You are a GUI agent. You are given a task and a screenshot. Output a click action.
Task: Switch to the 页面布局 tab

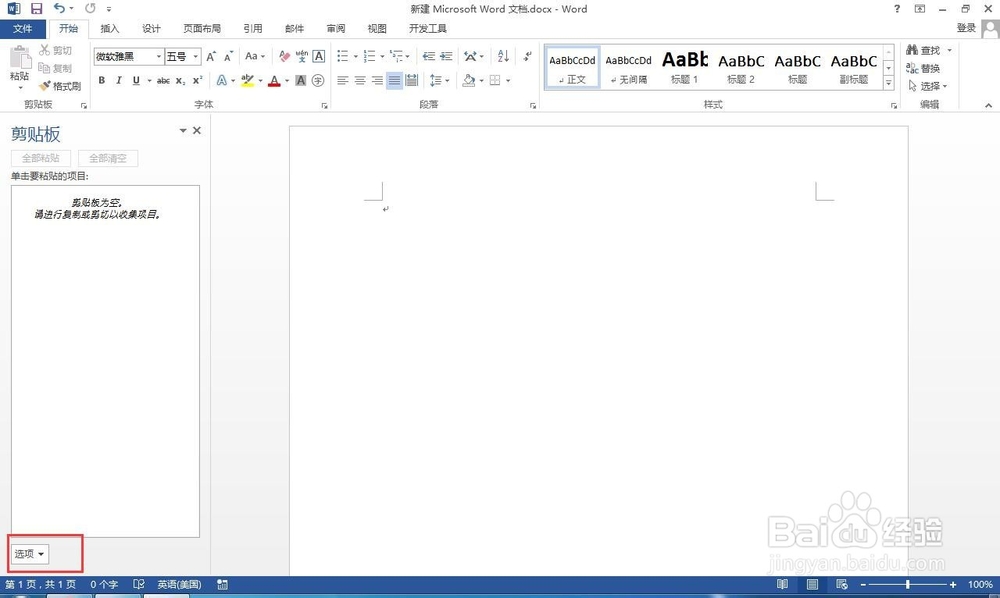pos(202,29)
